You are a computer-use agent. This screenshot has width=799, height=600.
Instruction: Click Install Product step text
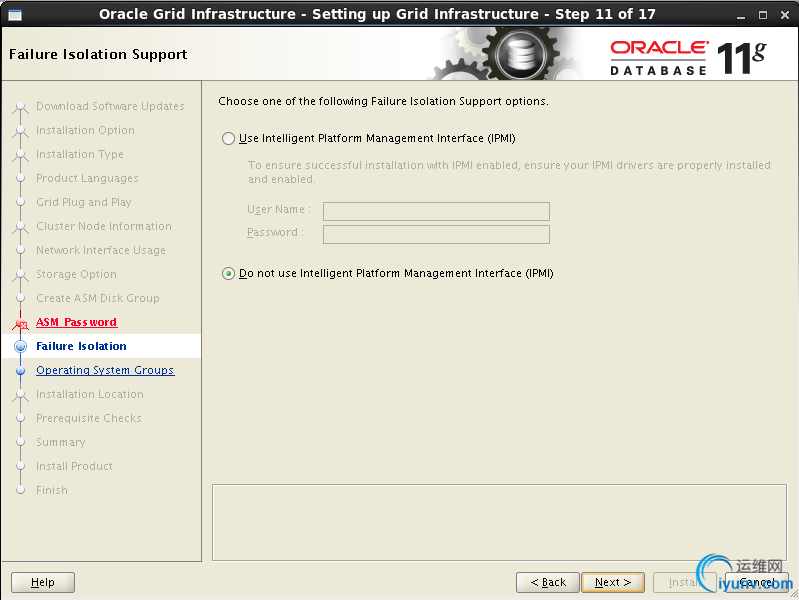tap(74, 466)
